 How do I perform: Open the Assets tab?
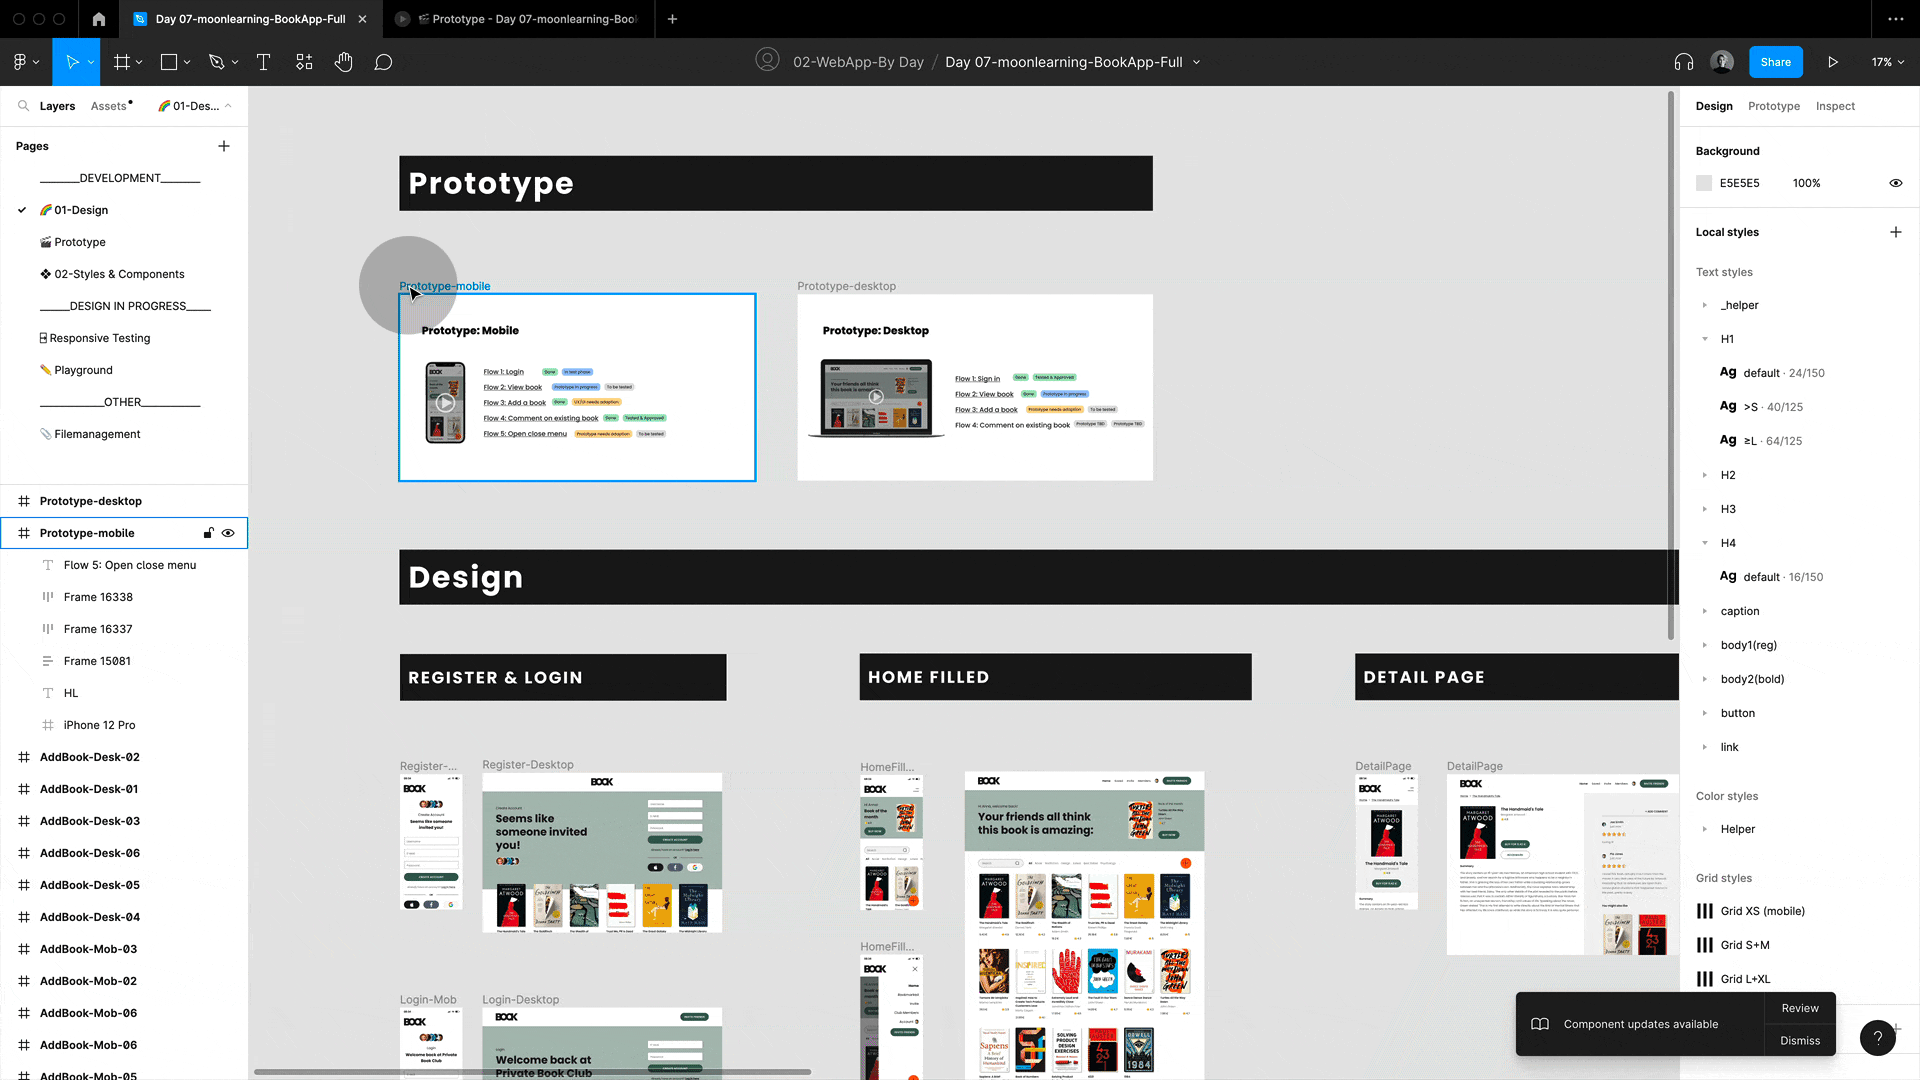[x=109, y=106]
